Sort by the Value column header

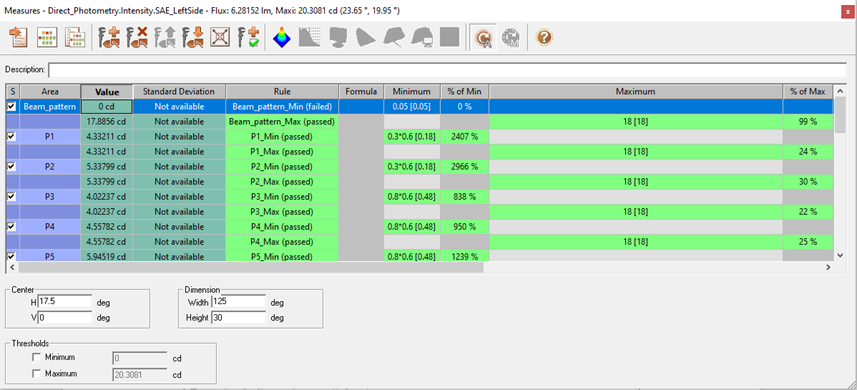107,92
